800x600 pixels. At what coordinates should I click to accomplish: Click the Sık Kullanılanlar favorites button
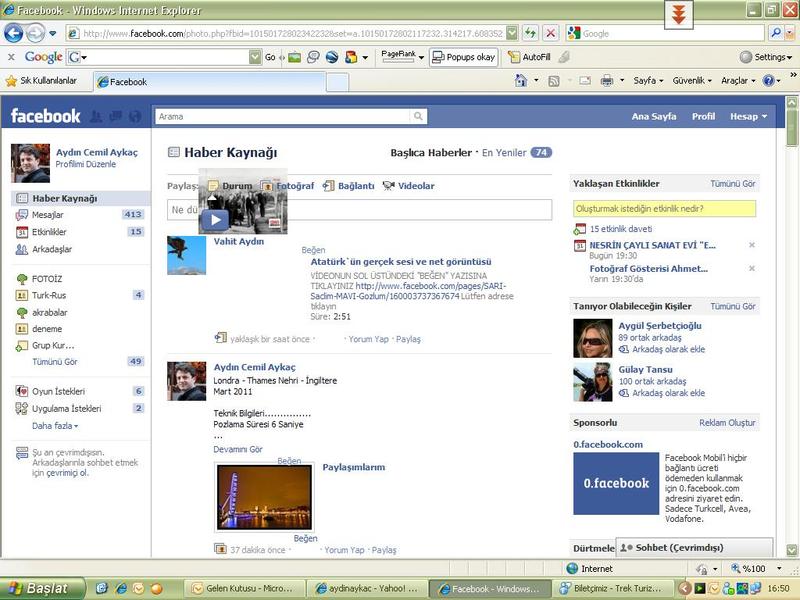click(41, 81)
